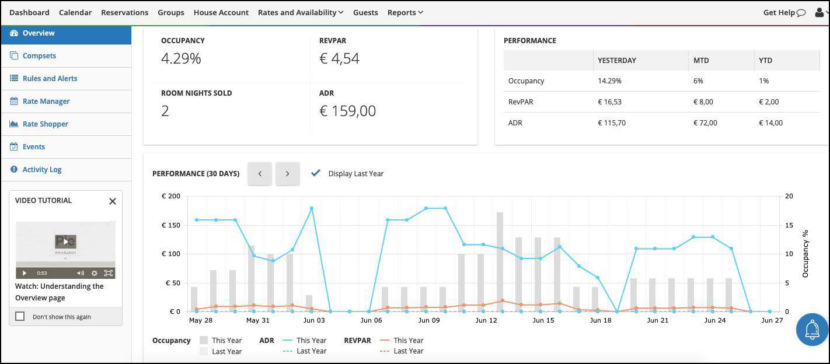Click the Activity Log info icon
The height and width of the screenshot is (364, 830).
pos(14,169)
